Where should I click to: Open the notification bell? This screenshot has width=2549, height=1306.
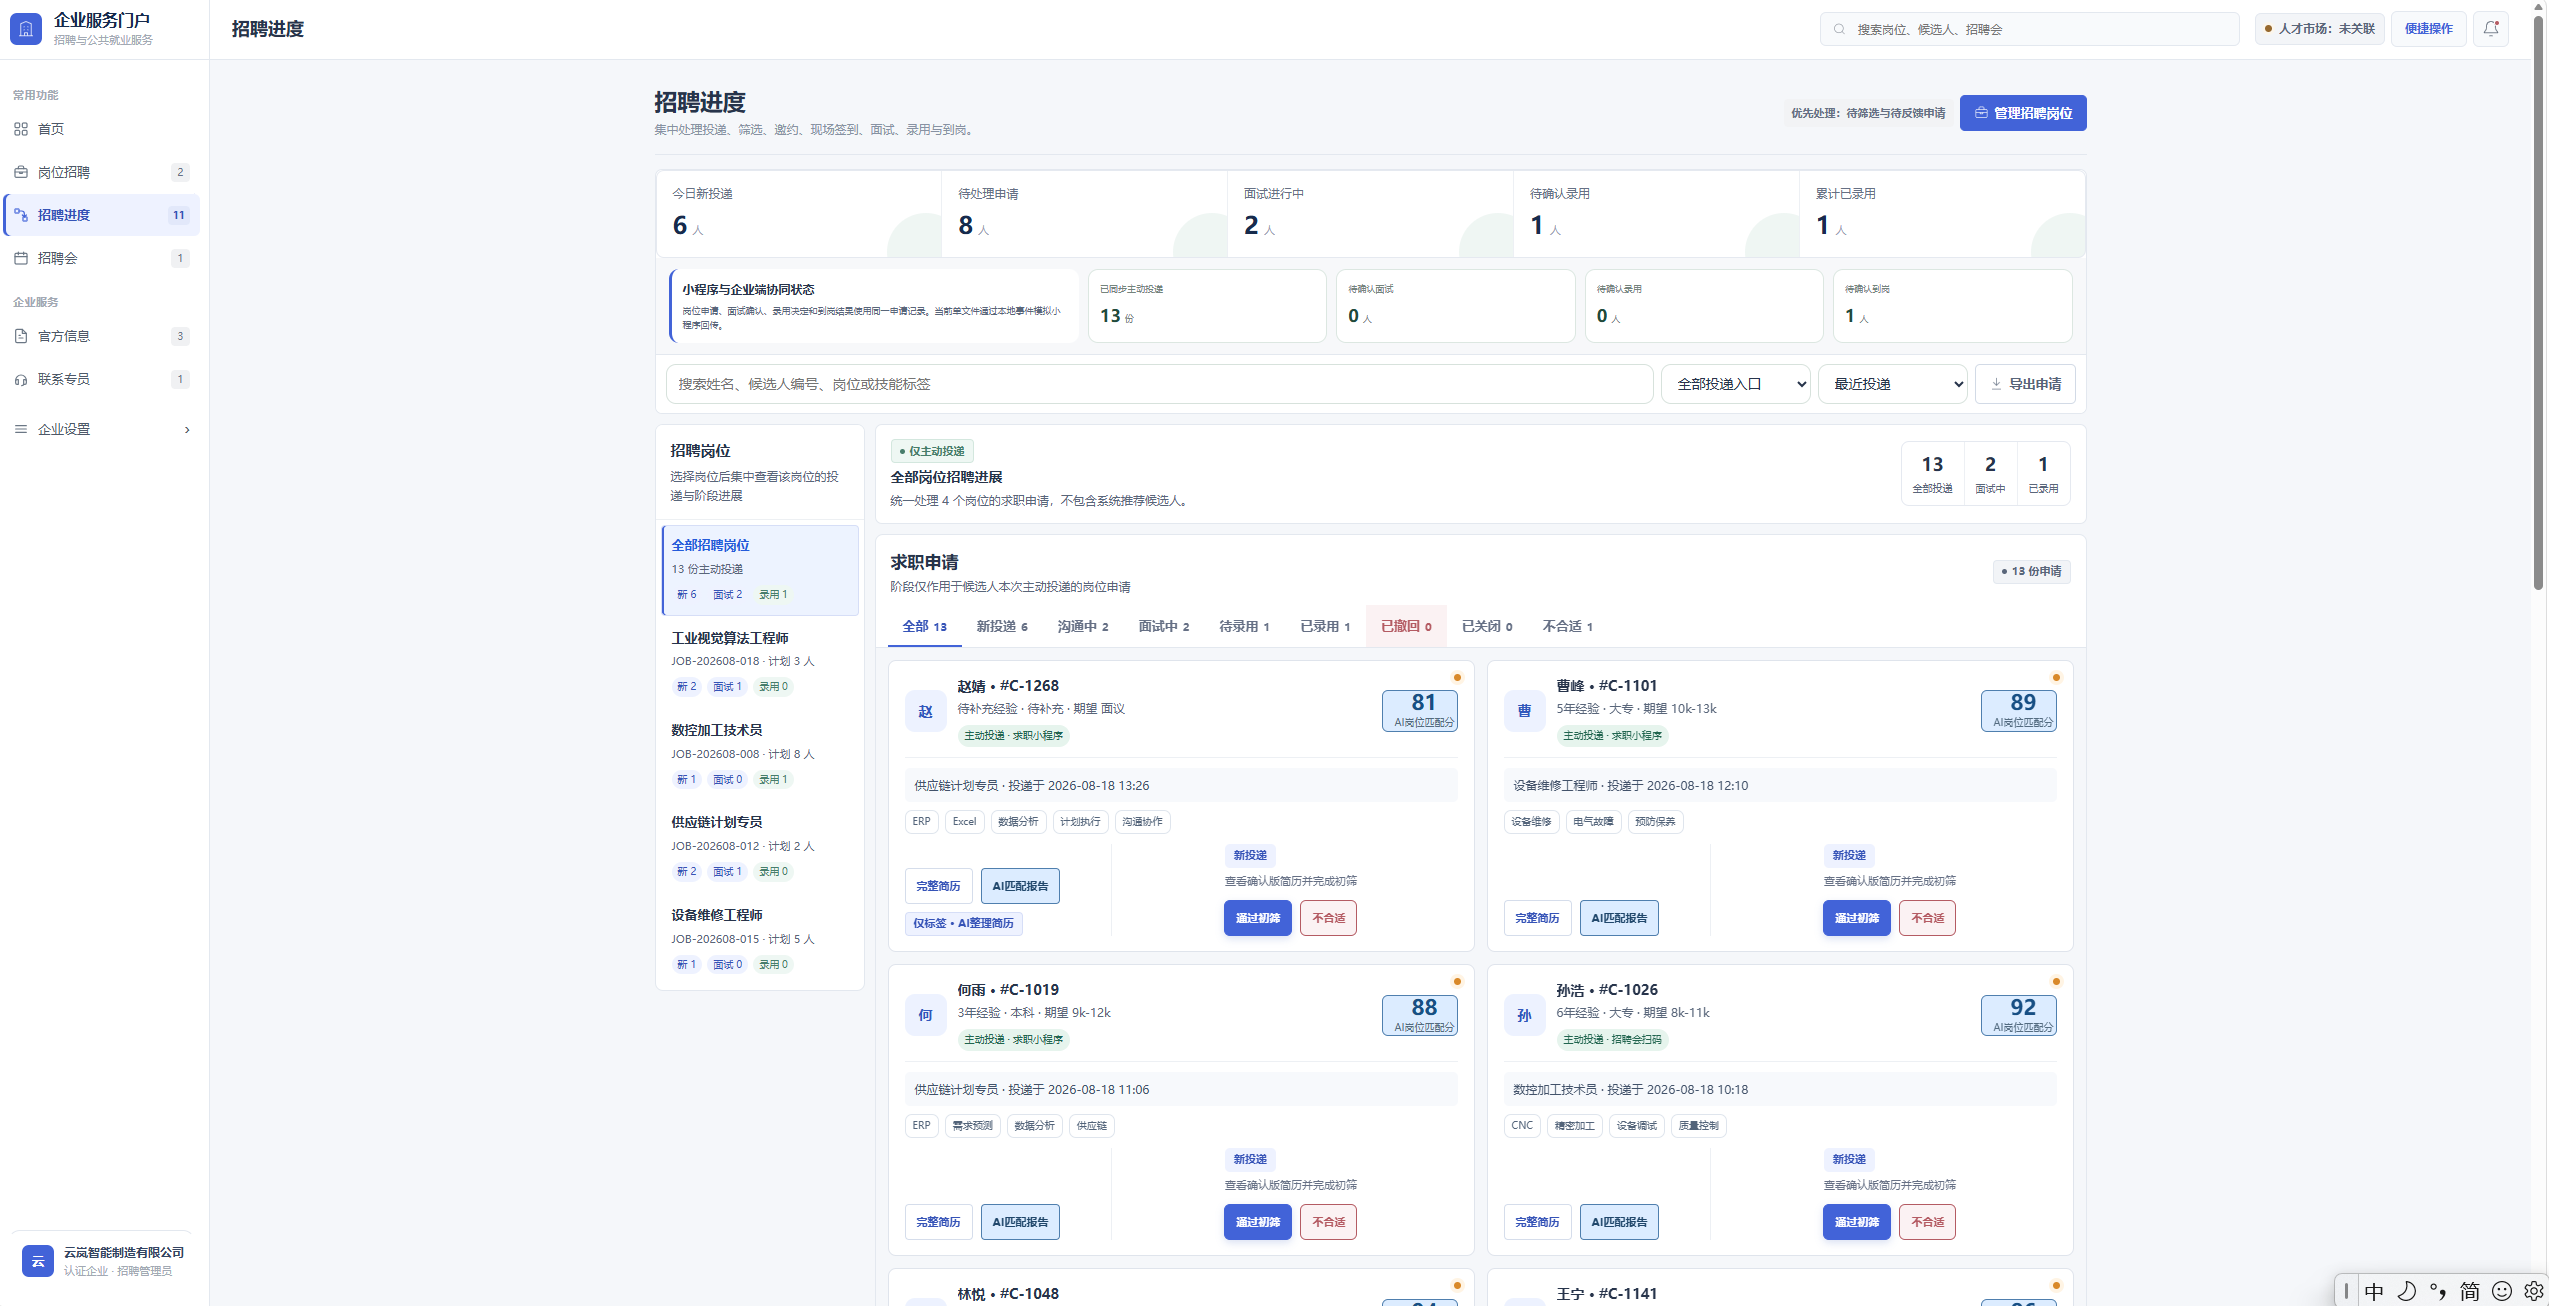[2491, 29]
